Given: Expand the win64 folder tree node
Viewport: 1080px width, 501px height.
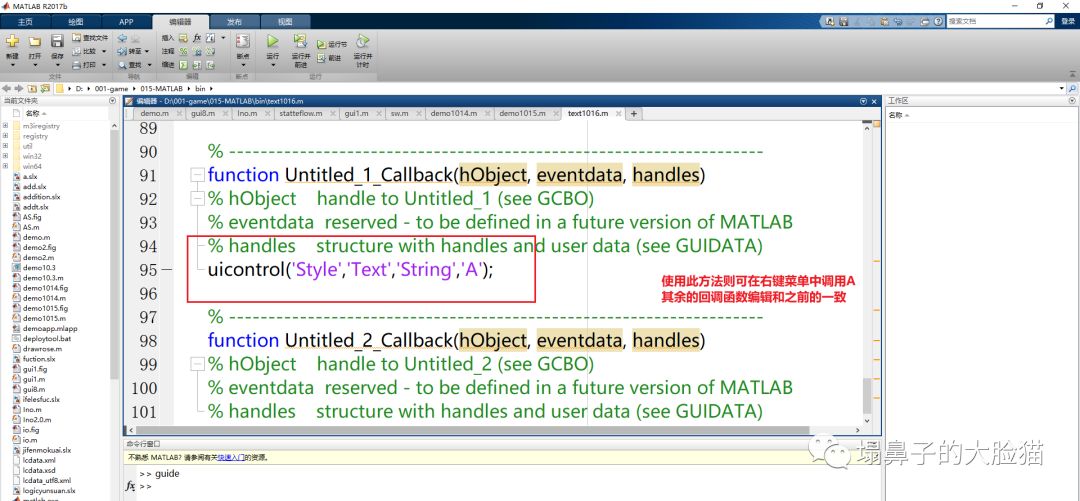Looking at the screenshot, I should pos(6,166).
